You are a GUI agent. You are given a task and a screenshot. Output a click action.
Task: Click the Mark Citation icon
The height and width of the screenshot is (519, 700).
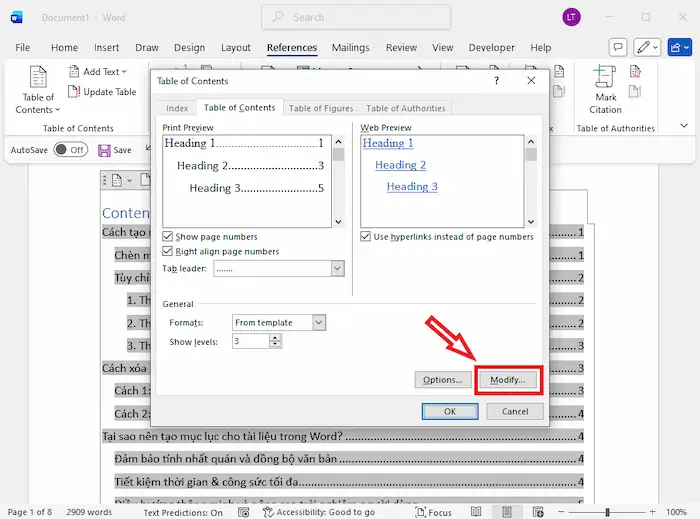(604, 78)
